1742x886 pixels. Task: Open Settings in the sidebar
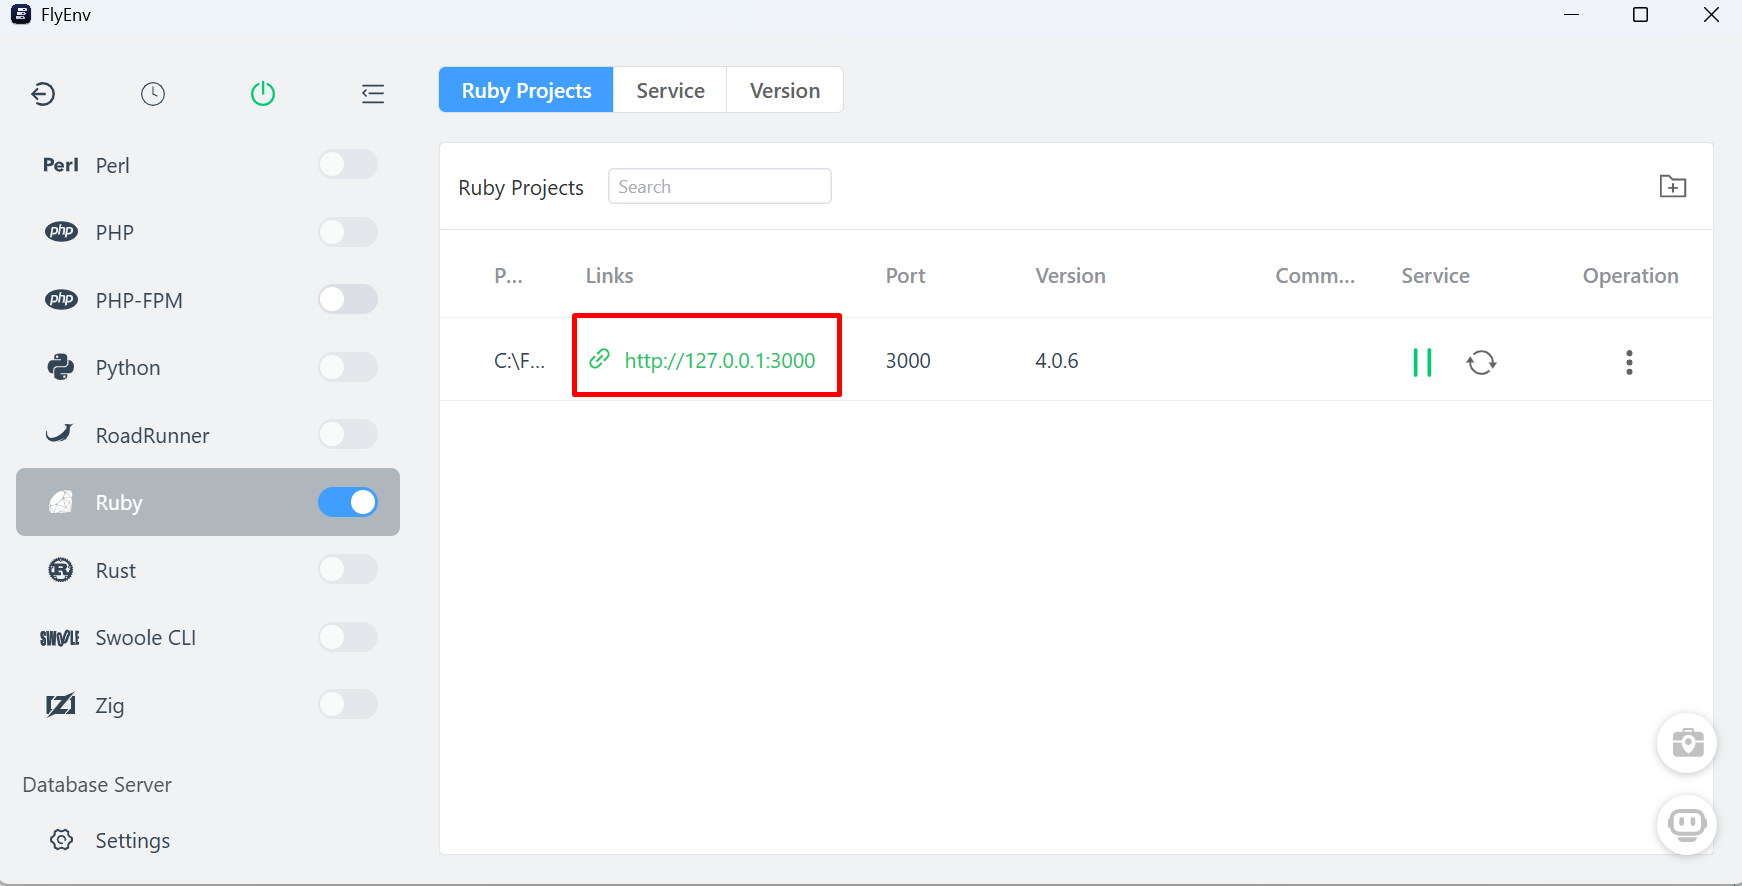(208, 840)
